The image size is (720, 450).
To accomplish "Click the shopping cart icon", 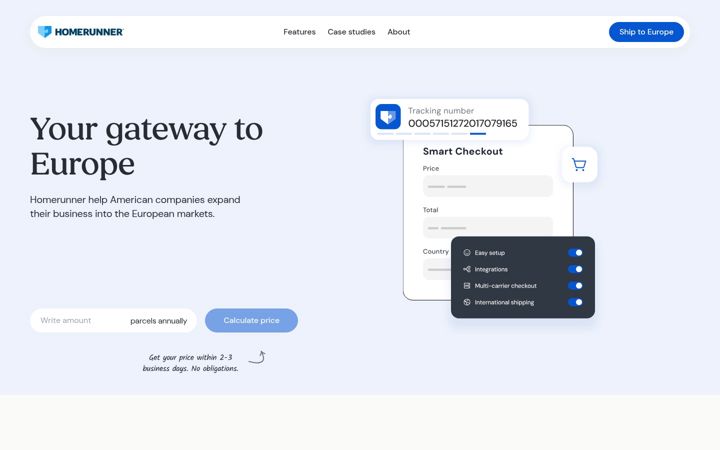I will (579, 164).
